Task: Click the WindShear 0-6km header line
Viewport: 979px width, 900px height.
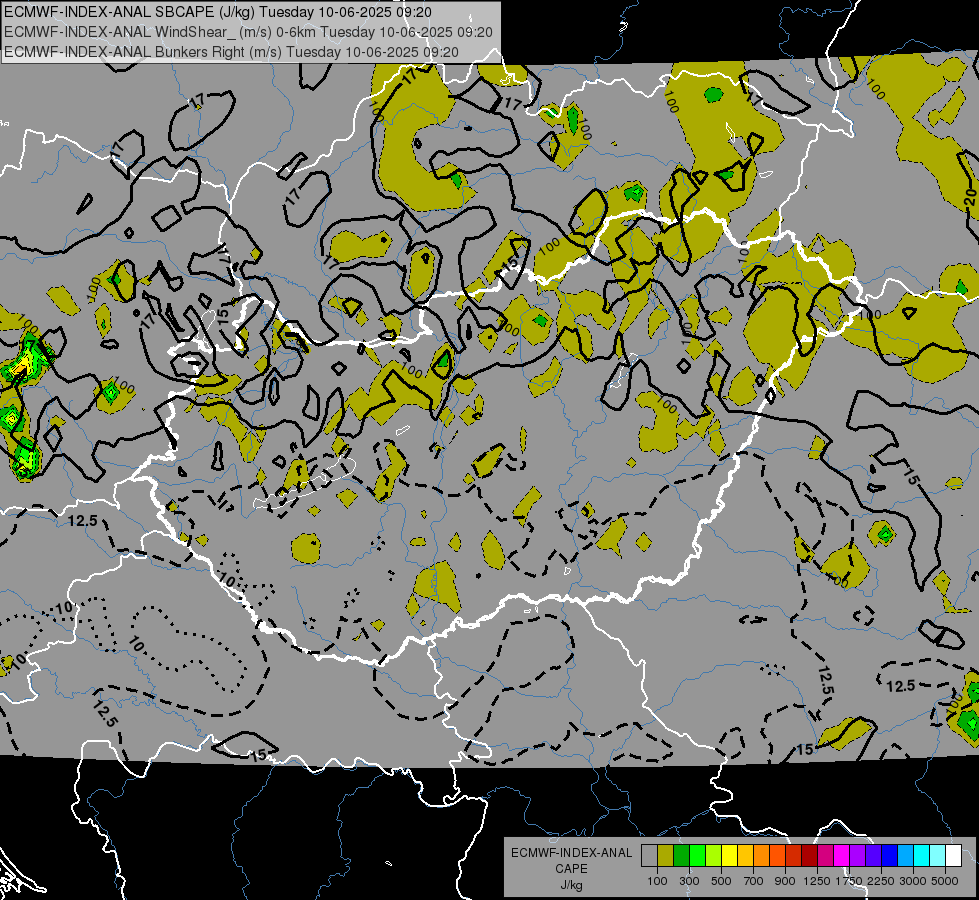Action: coord(248,32)
